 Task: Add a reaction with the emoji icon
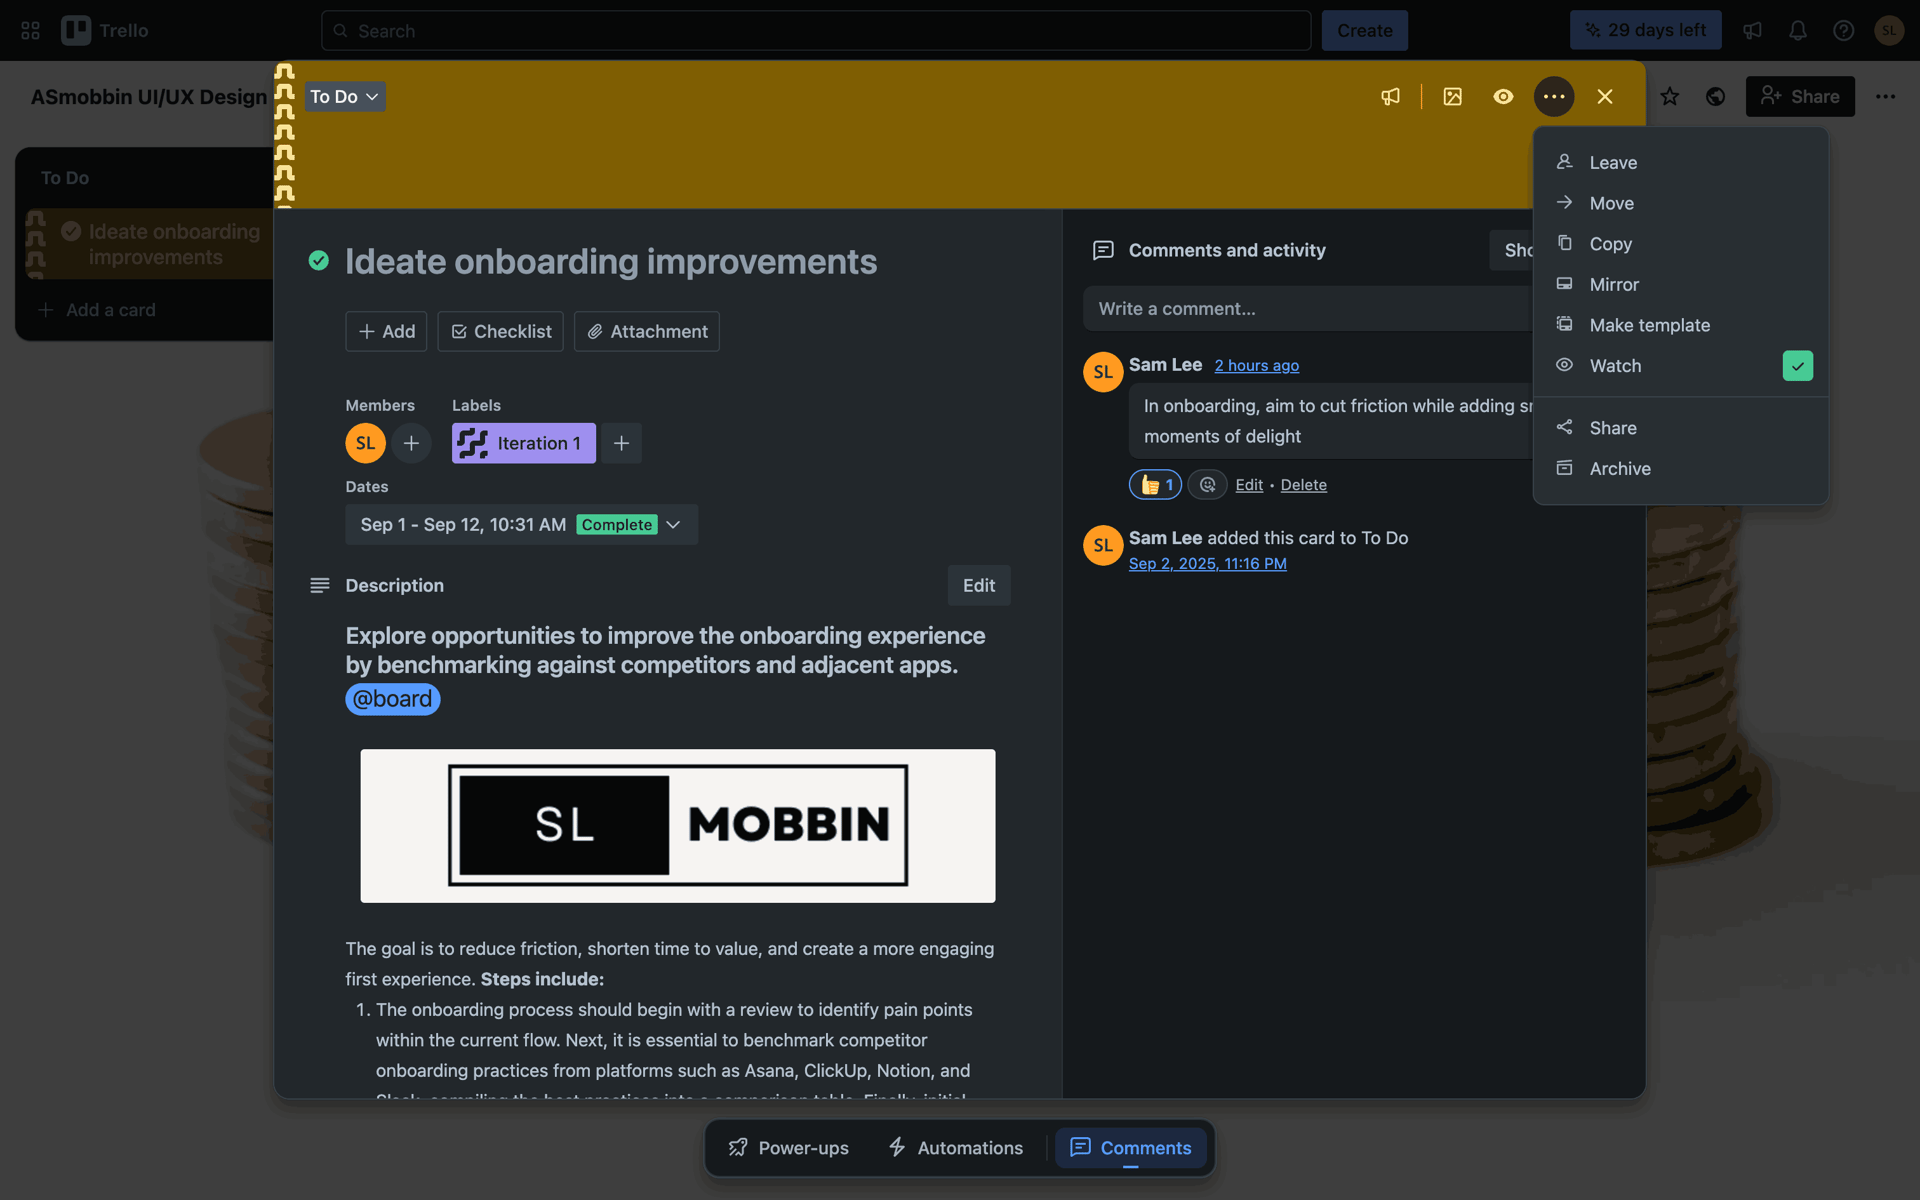[x=1208, y=485]
